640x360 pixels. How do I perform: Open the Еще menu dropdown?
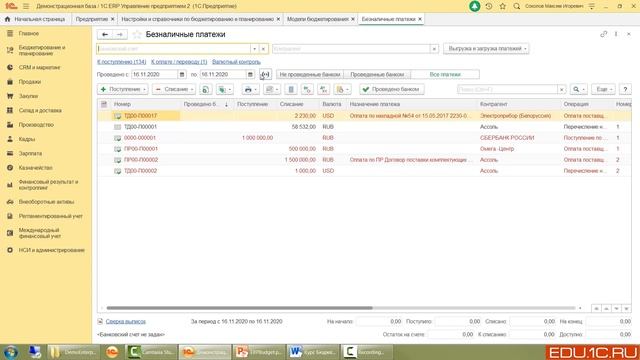pyautogui.click(x=603, y=89)
